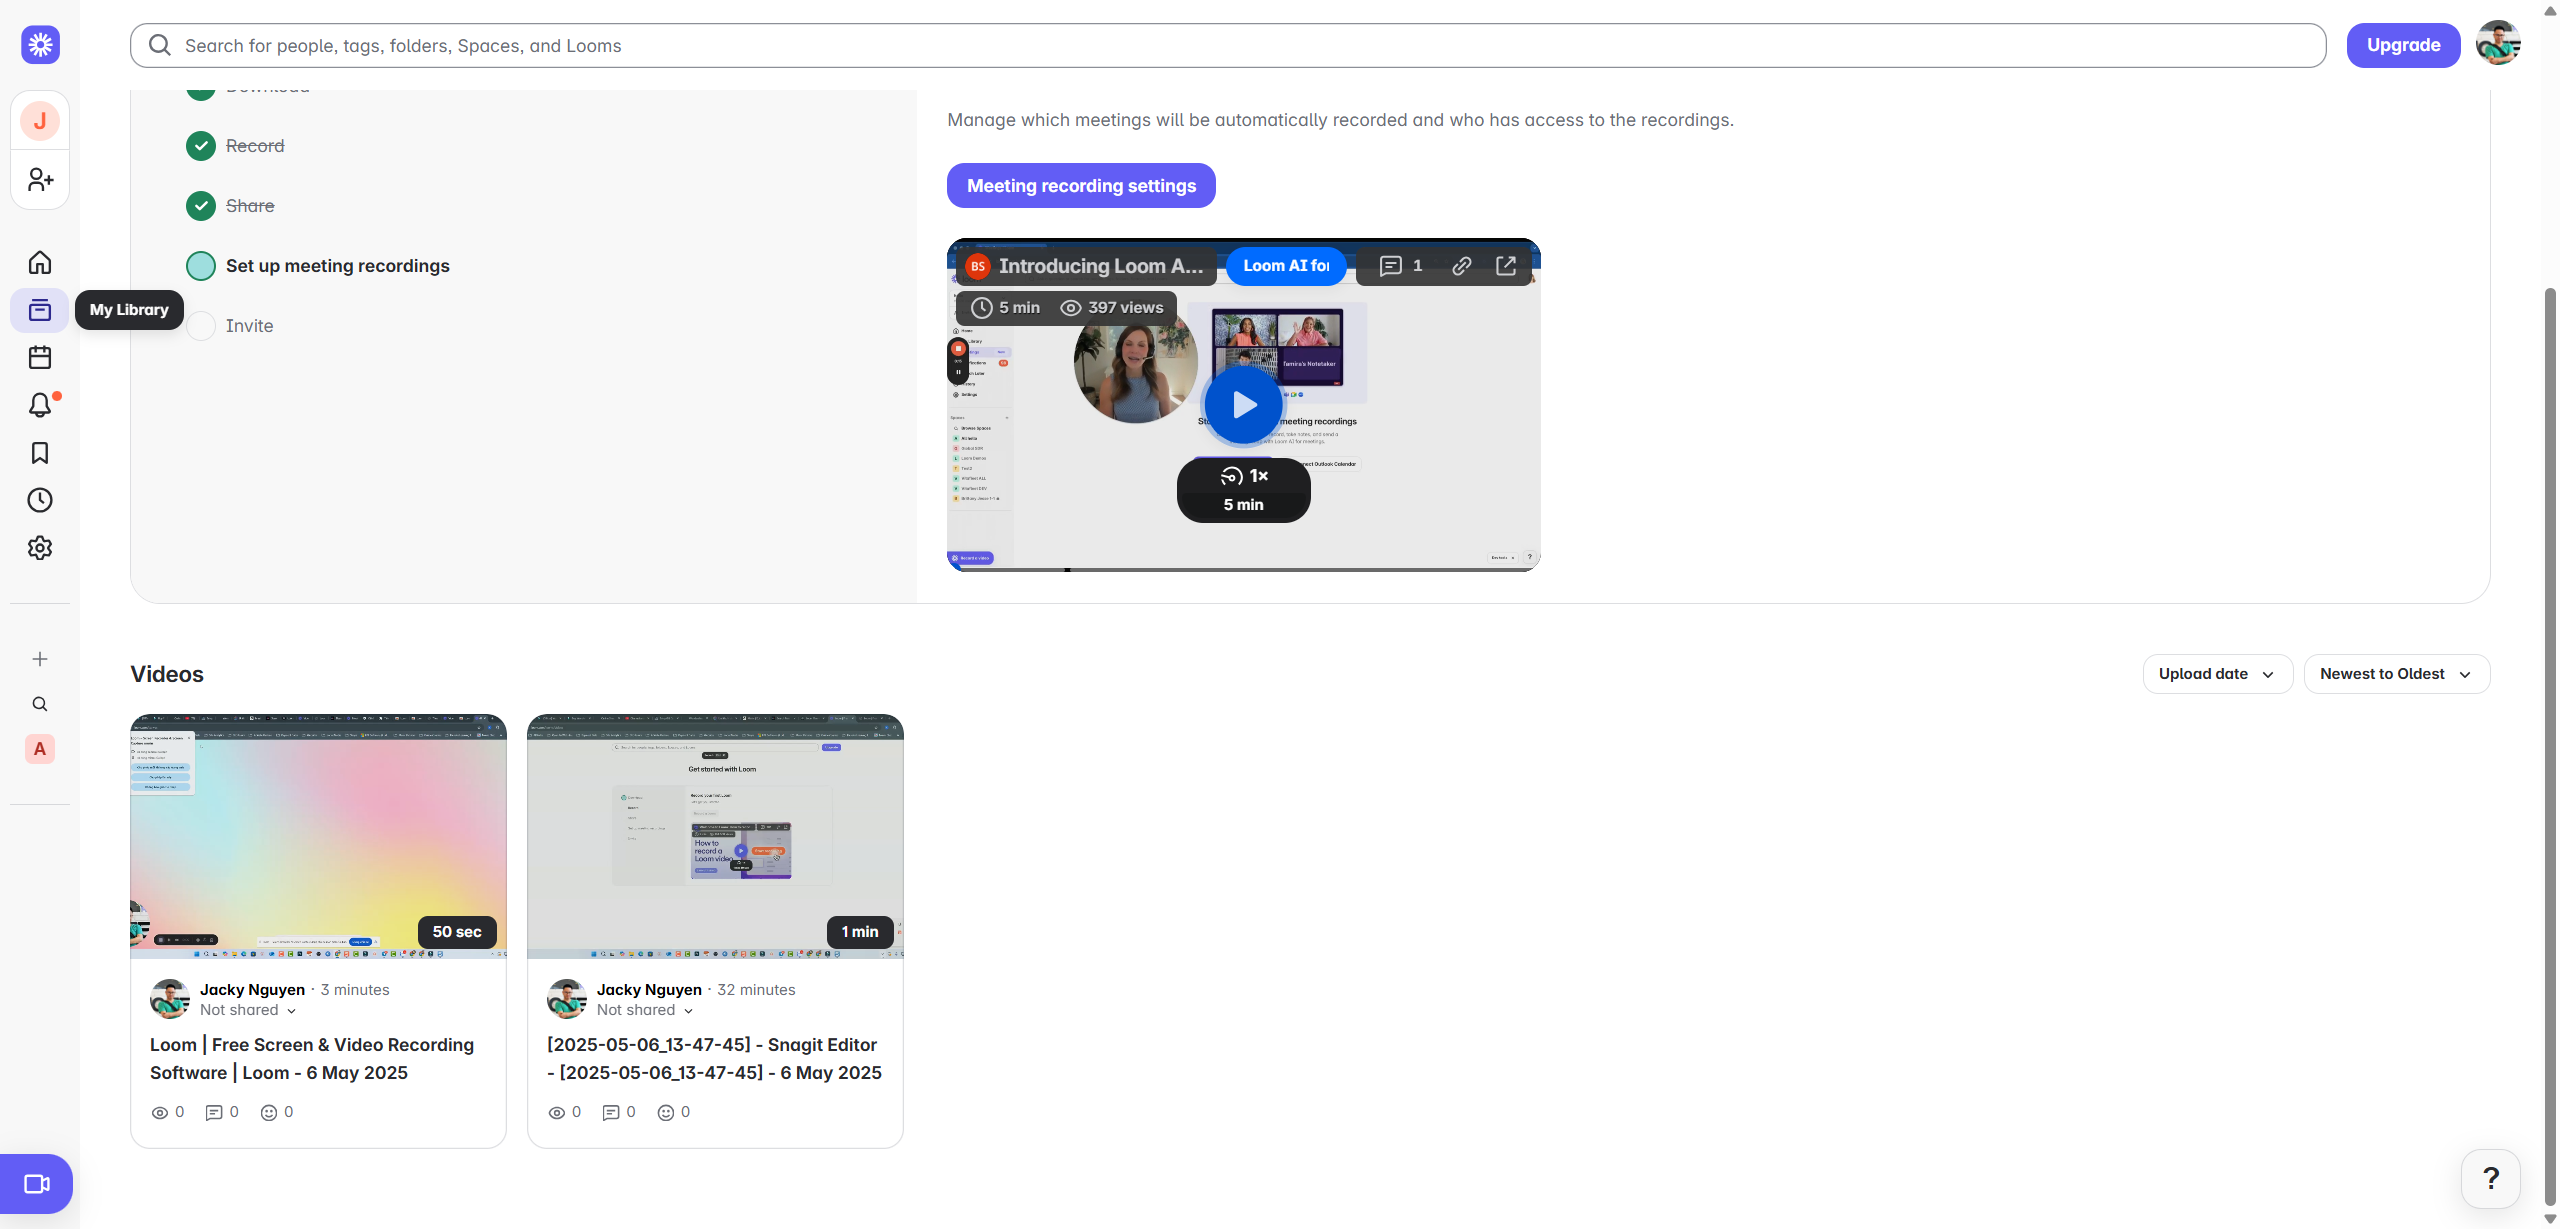Click the Invite teammates person-plus icon
Viewport: 2560px width, 1229px height.
(40, 180)
